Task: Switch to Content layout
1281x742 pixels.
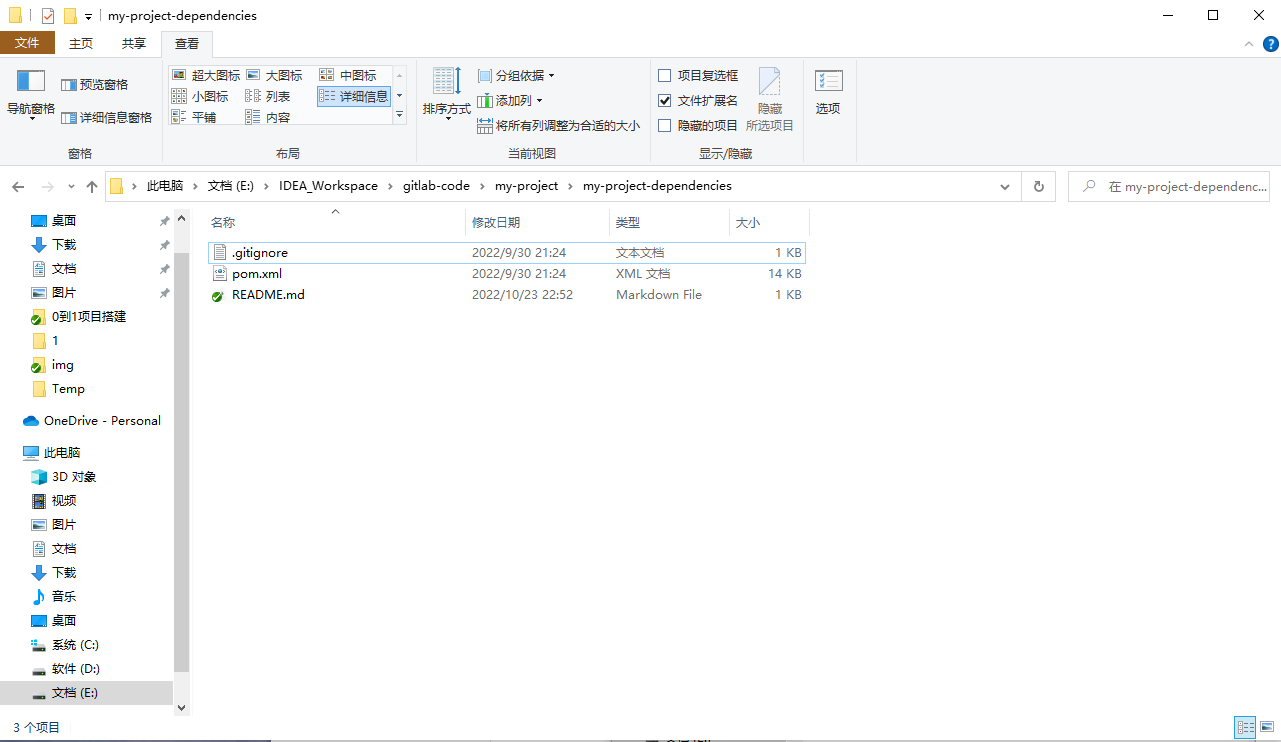Action: tap(268, 117)
